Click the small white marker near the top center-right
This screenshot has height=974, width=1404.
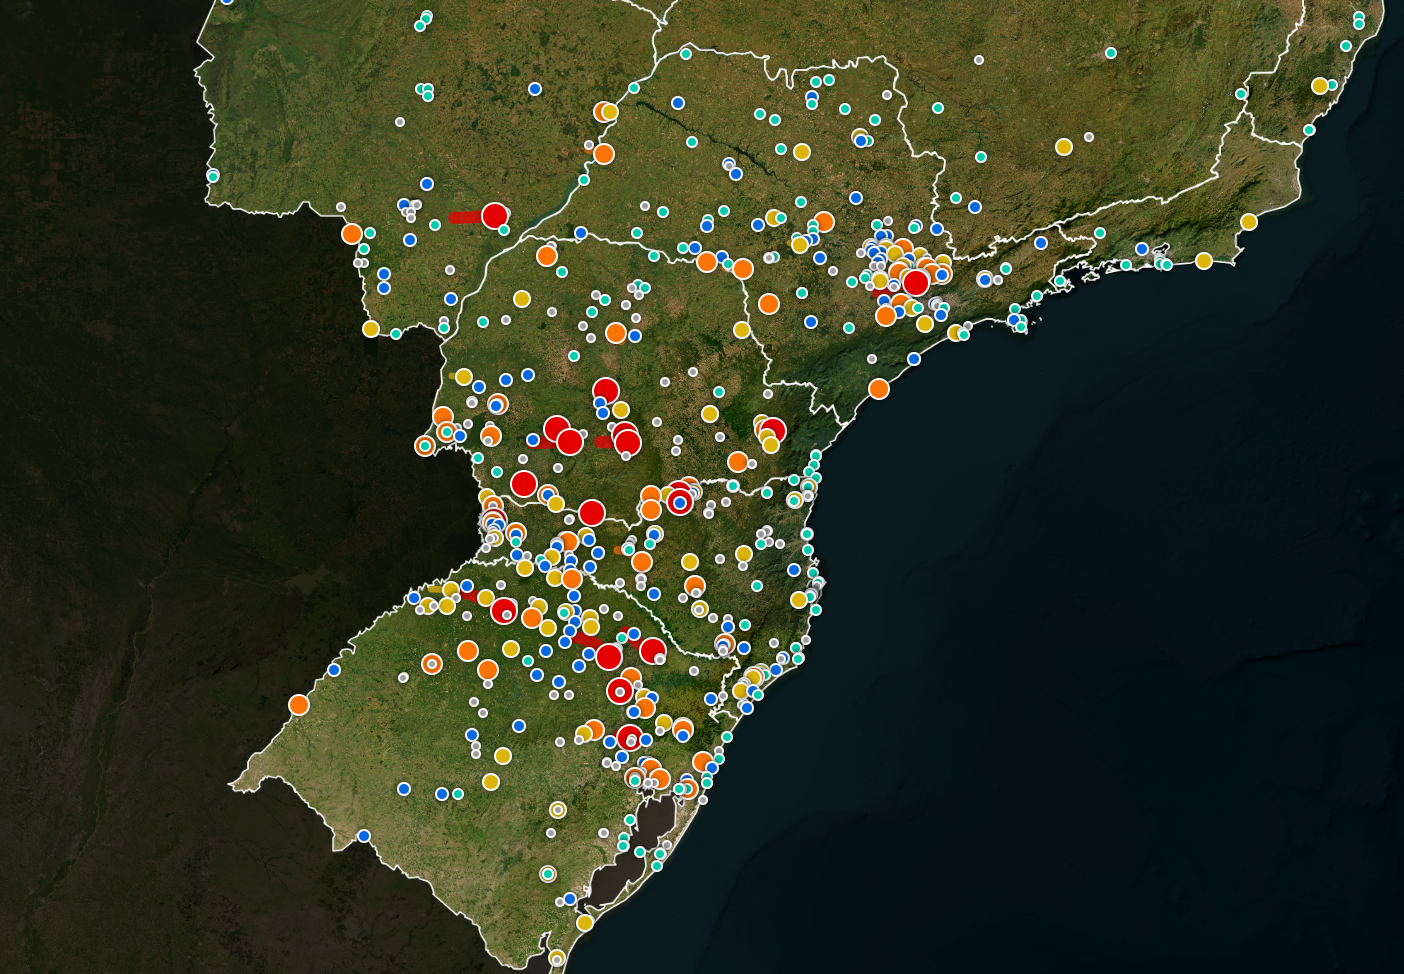979,60
